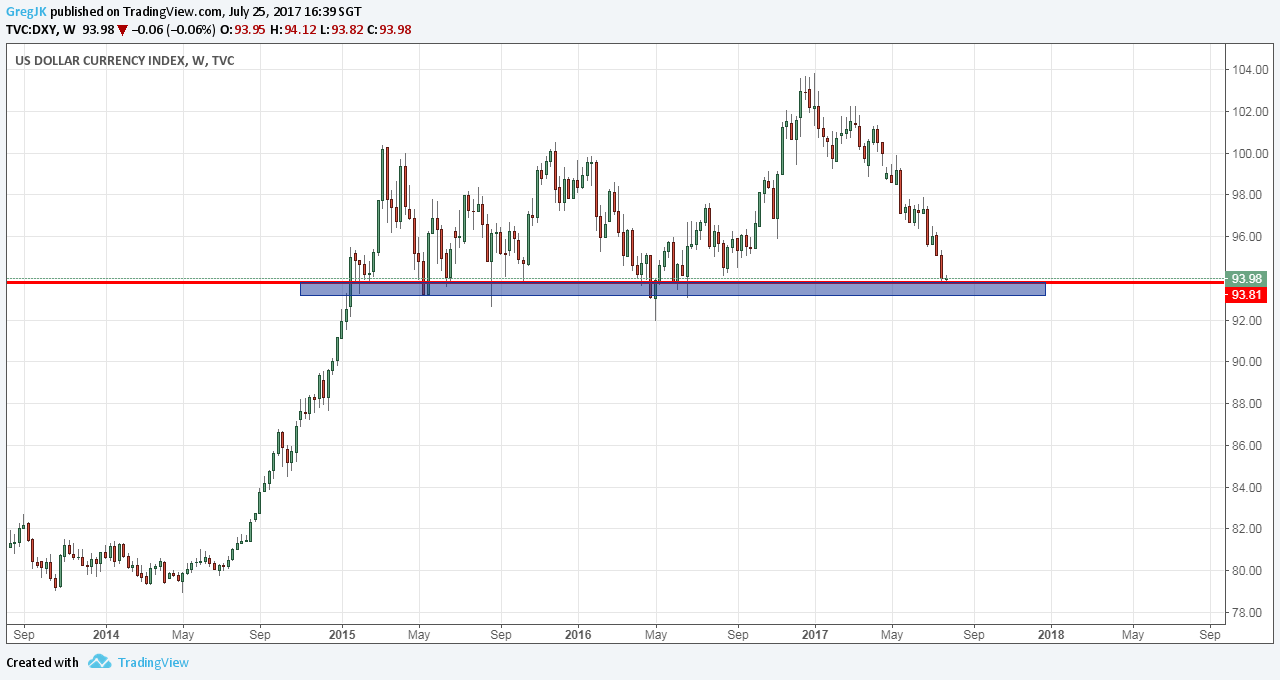The height and width of the screenshot is (680, 1280).
Task: Click the O:93.95 open value
Action: (x=245, y=30)
